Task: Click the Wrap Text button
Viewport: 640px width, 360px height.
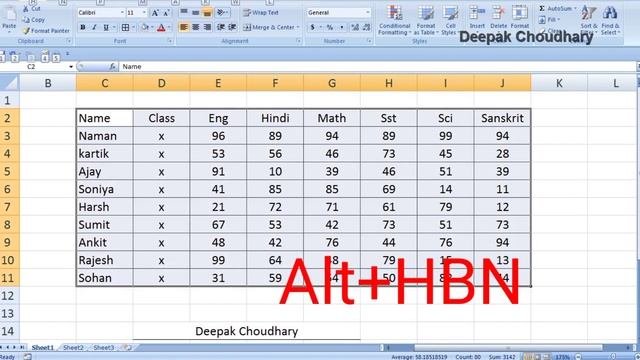Action: point(261,13)
